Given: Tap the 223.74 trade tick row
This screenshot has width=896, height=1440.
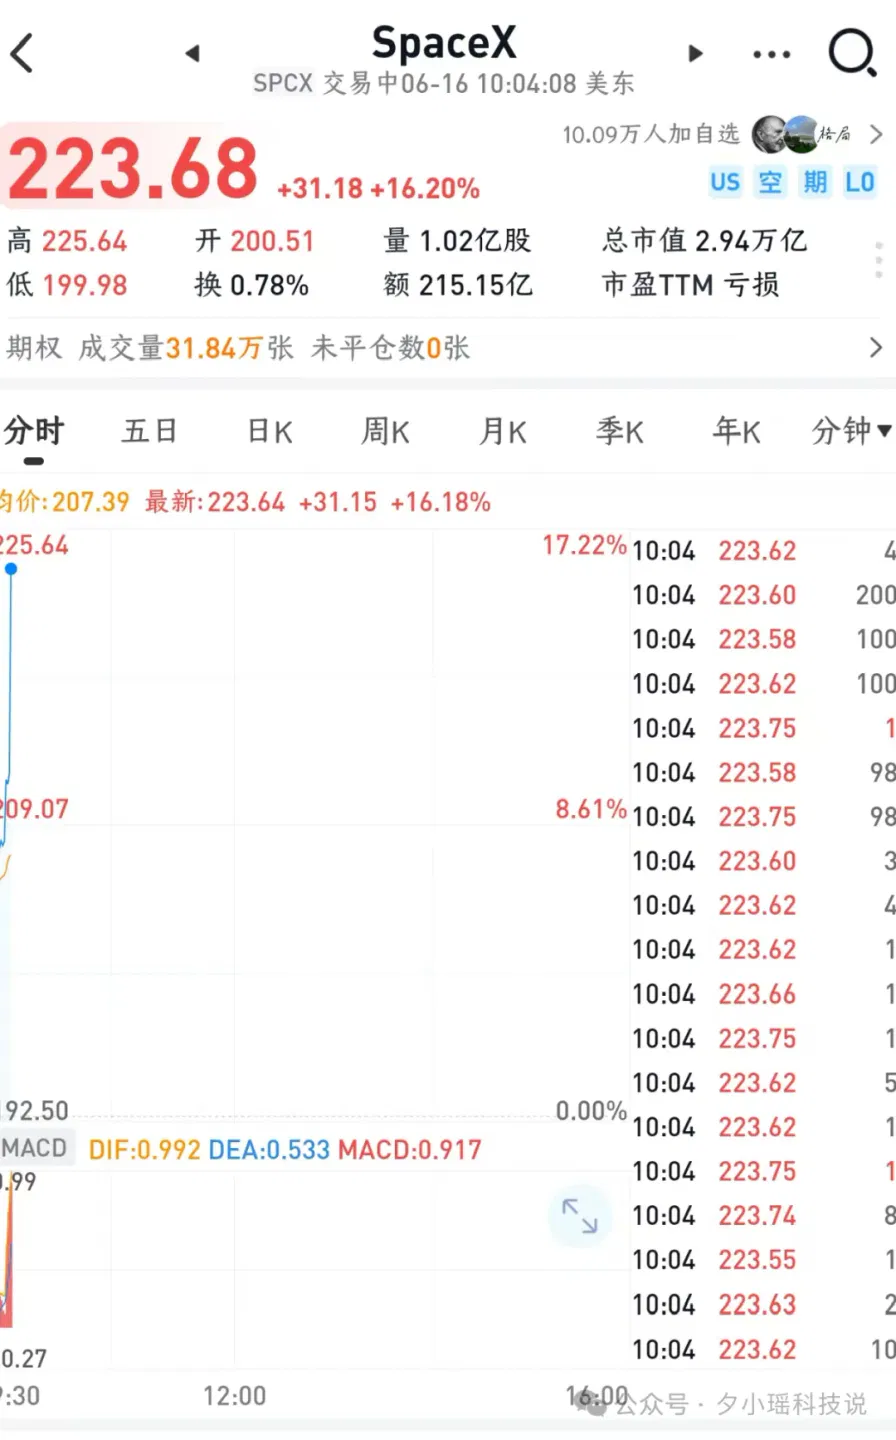Looking at the screenshot, I should point(763,1216).
